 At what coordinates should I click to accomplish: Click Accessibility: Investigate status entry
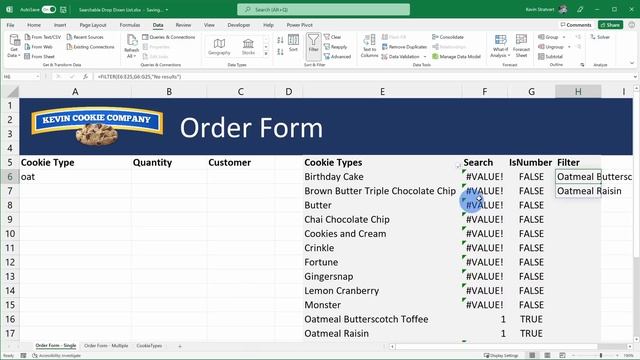pos(57,356)
